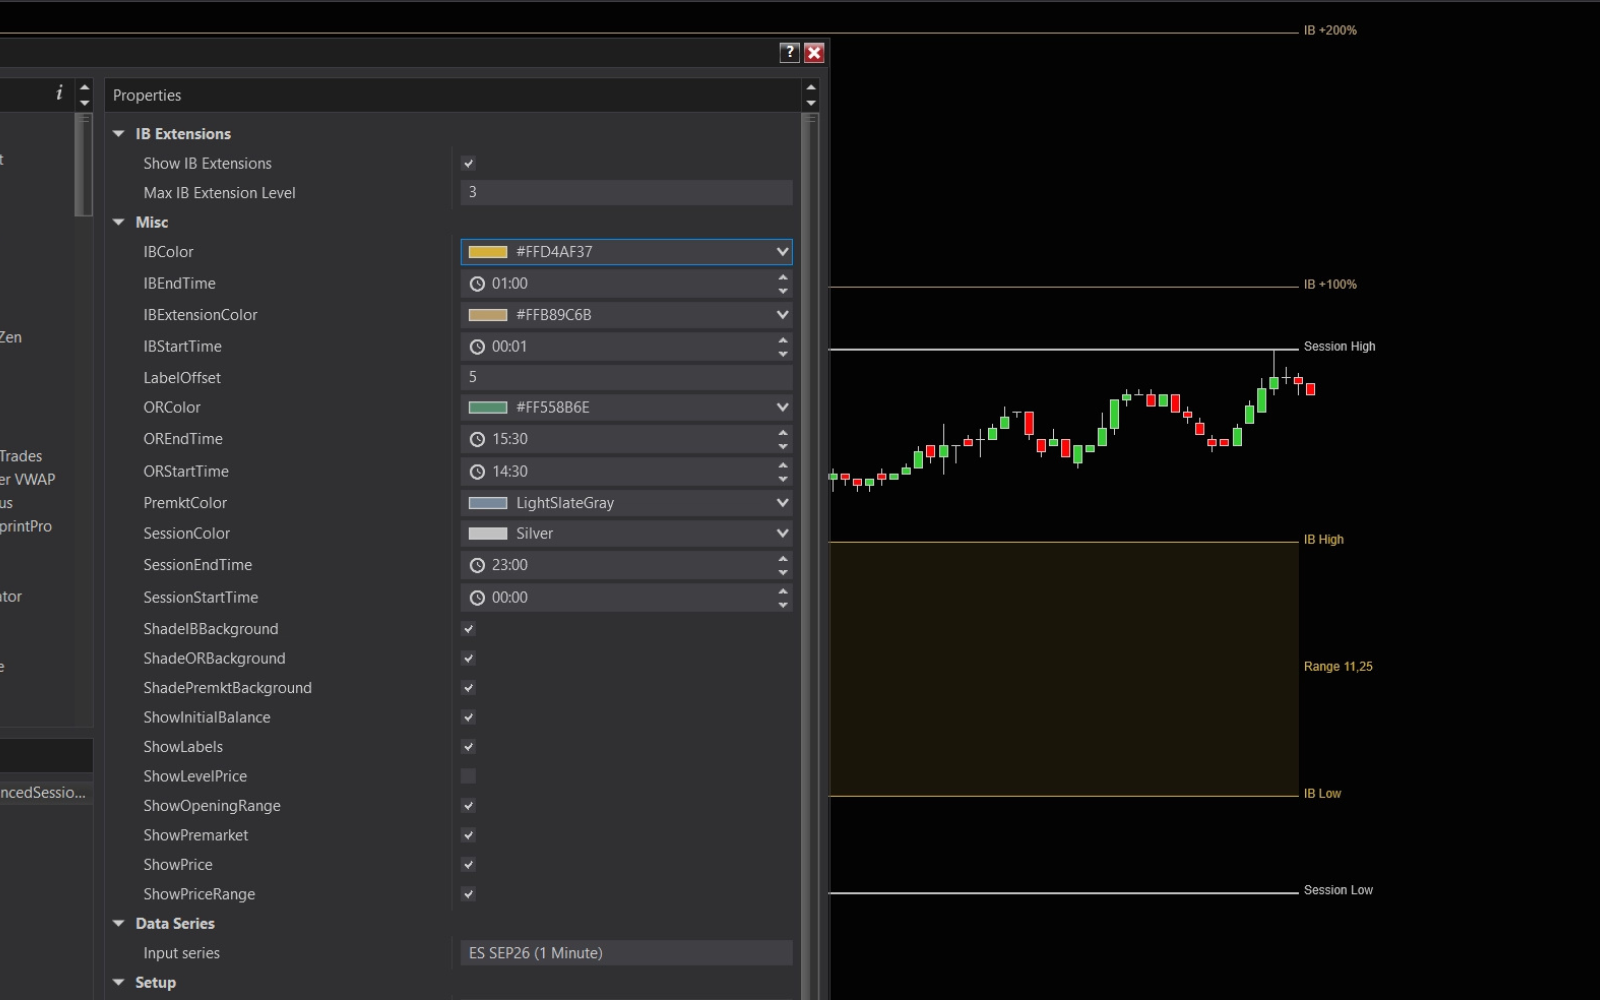Click the OREndTime clock icon
This screenshot has height=1000, width=1600.
[x=477, y=439]
